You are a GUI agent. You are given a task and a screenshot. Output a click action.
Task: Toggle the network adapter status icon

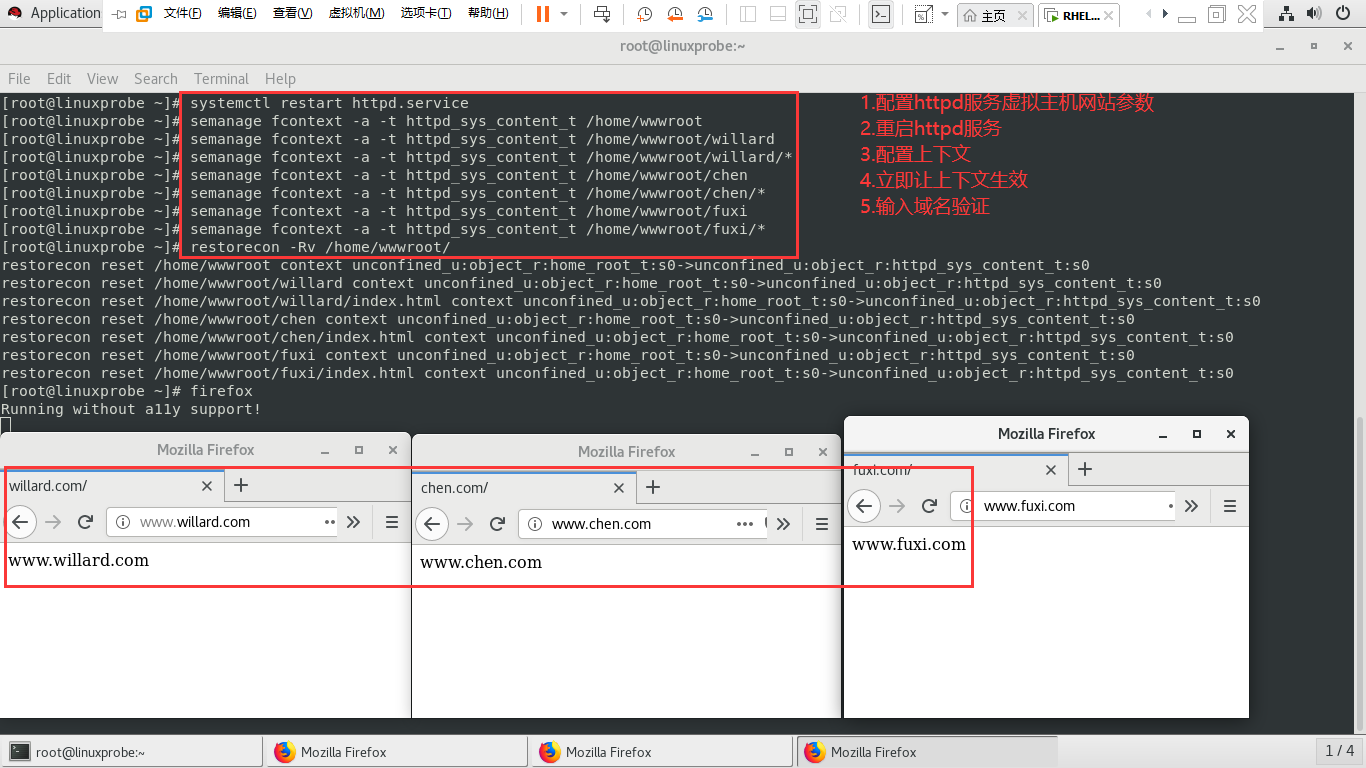click(x=1286, y=13)
